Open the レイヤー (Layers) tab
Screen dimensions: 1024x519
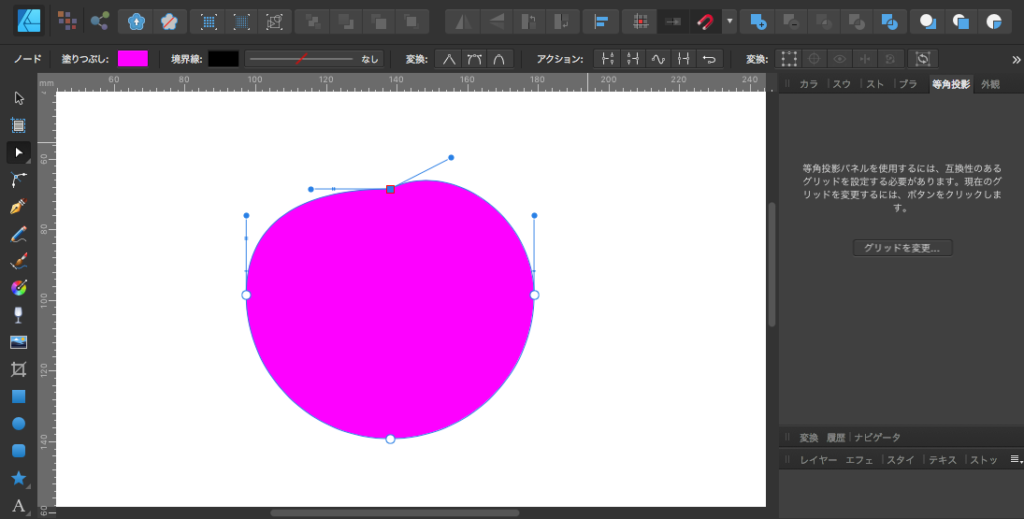click(x=817, y=460)
